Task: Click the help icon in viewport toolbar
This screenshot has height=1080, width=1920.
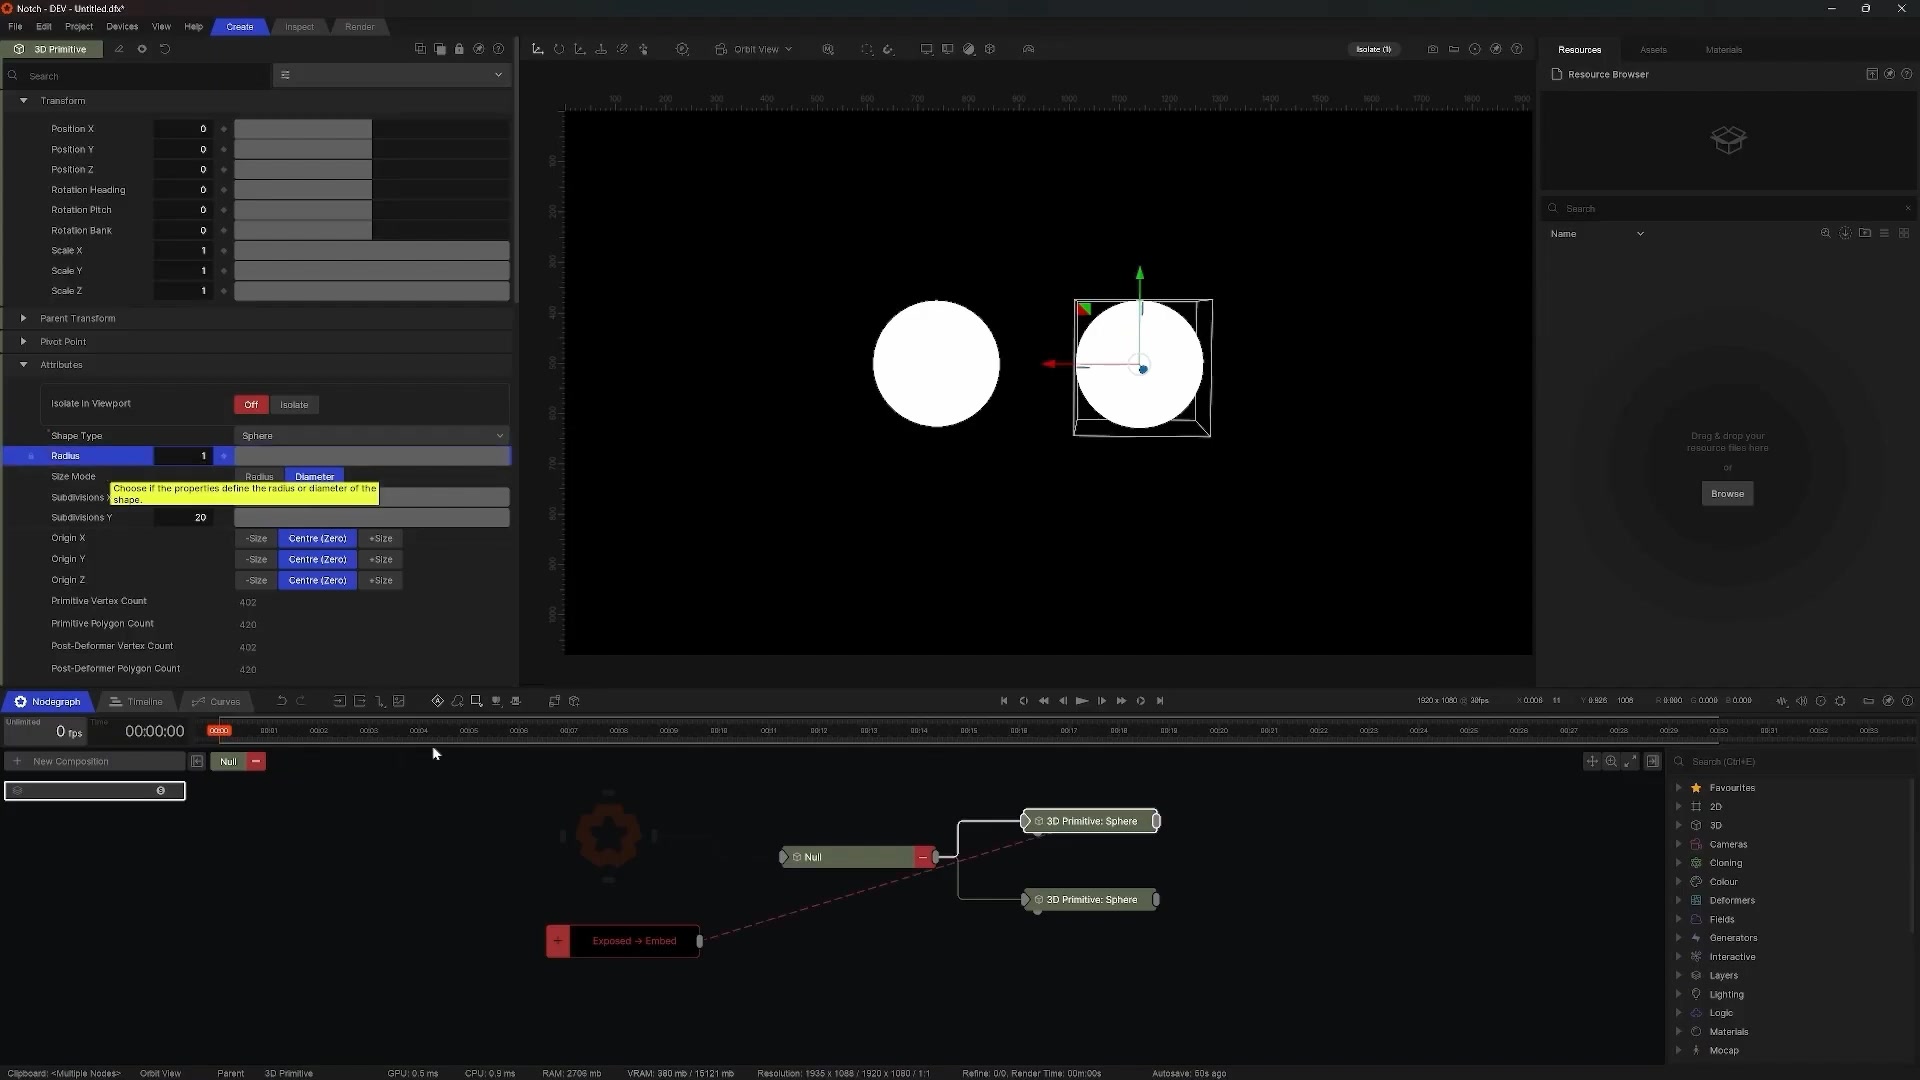Action: tap(1517, 49)
